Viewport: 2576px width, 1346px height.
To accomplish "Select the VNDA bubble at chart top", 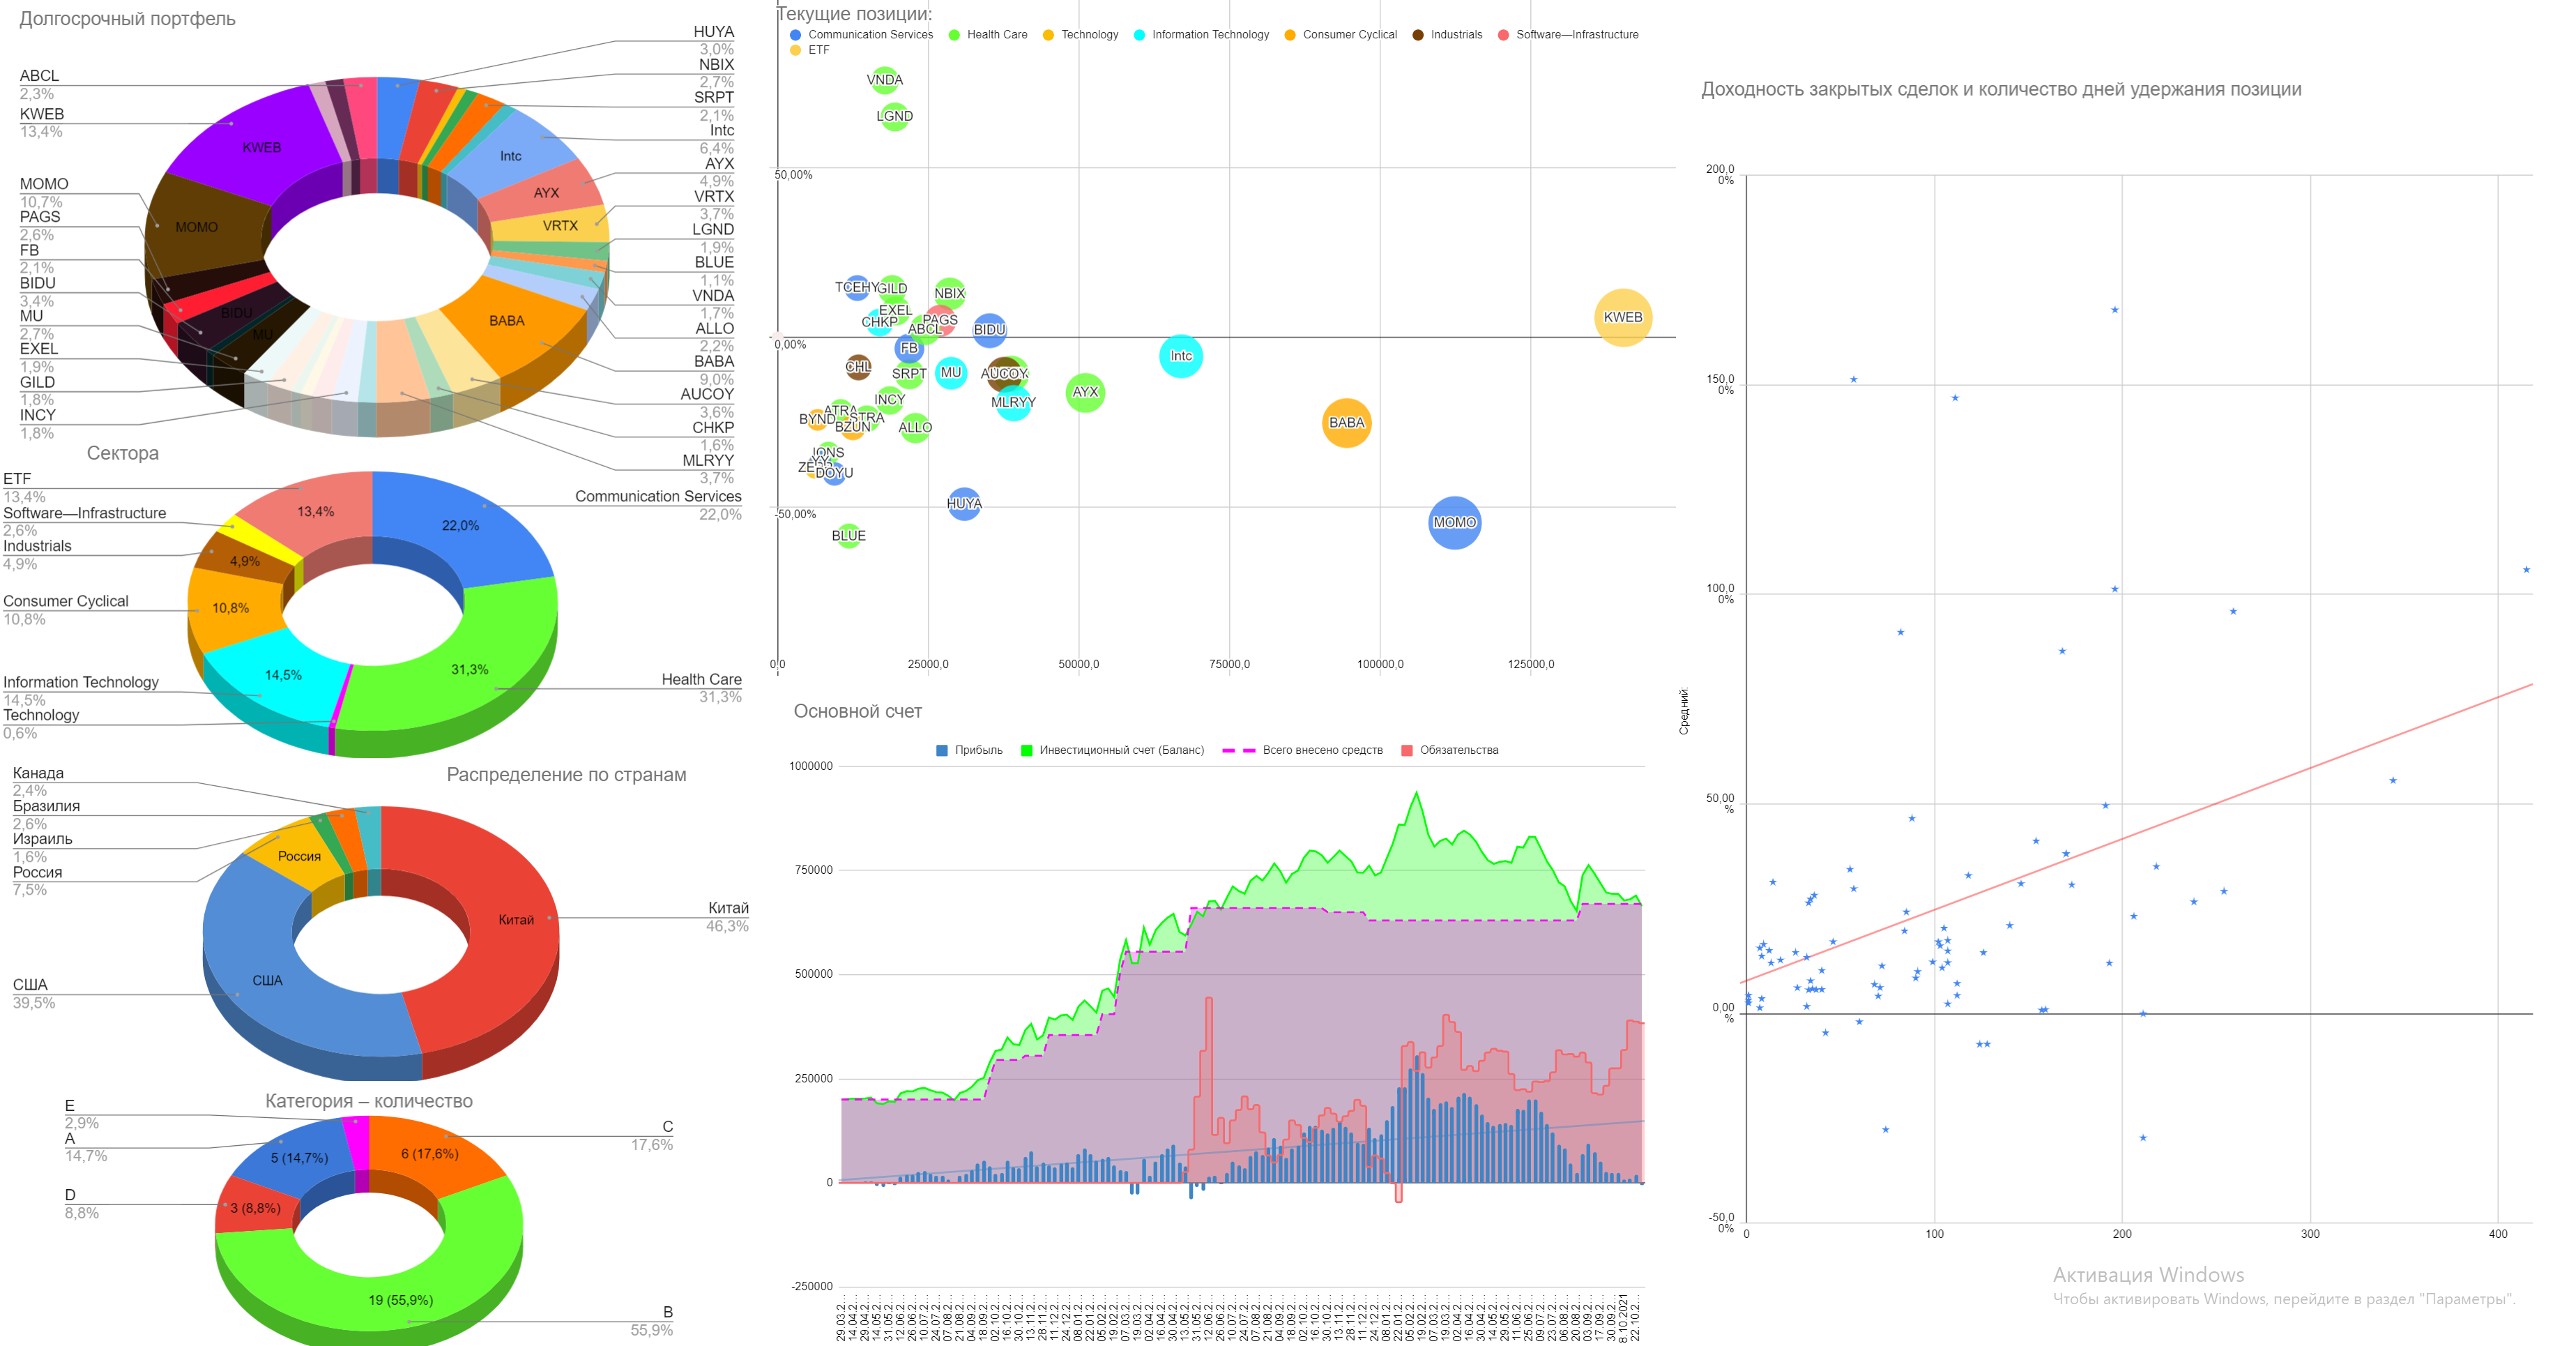I will click(884, 80).
